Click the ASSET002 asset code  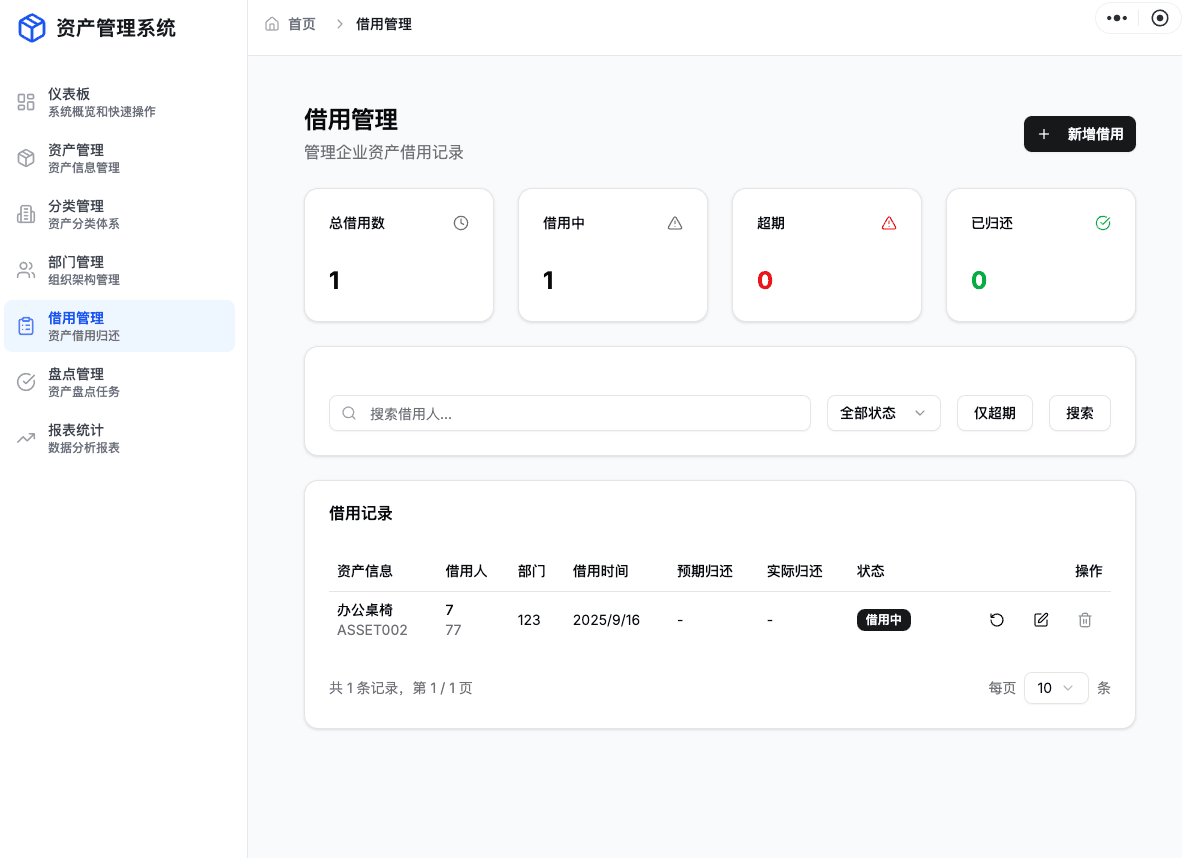point(372,630)
